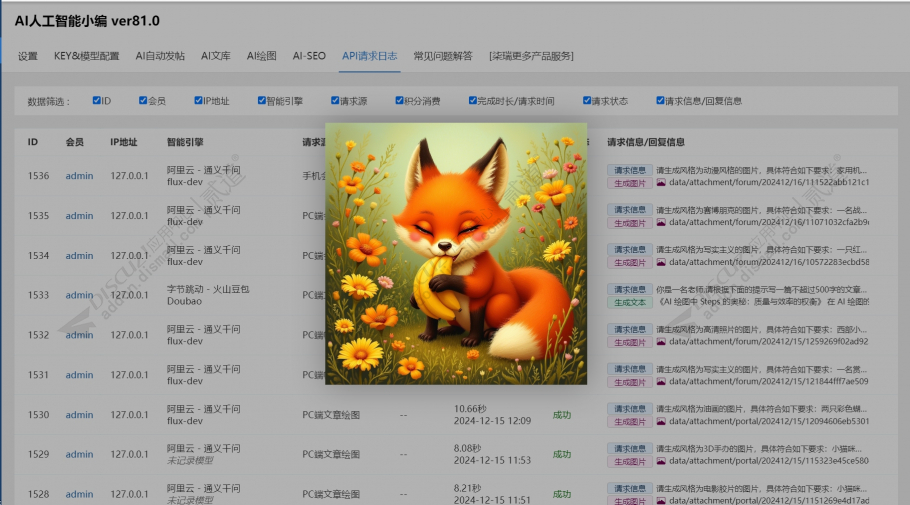
Task: Click the image icon in row 1534
Action: (x=661, y=262)
